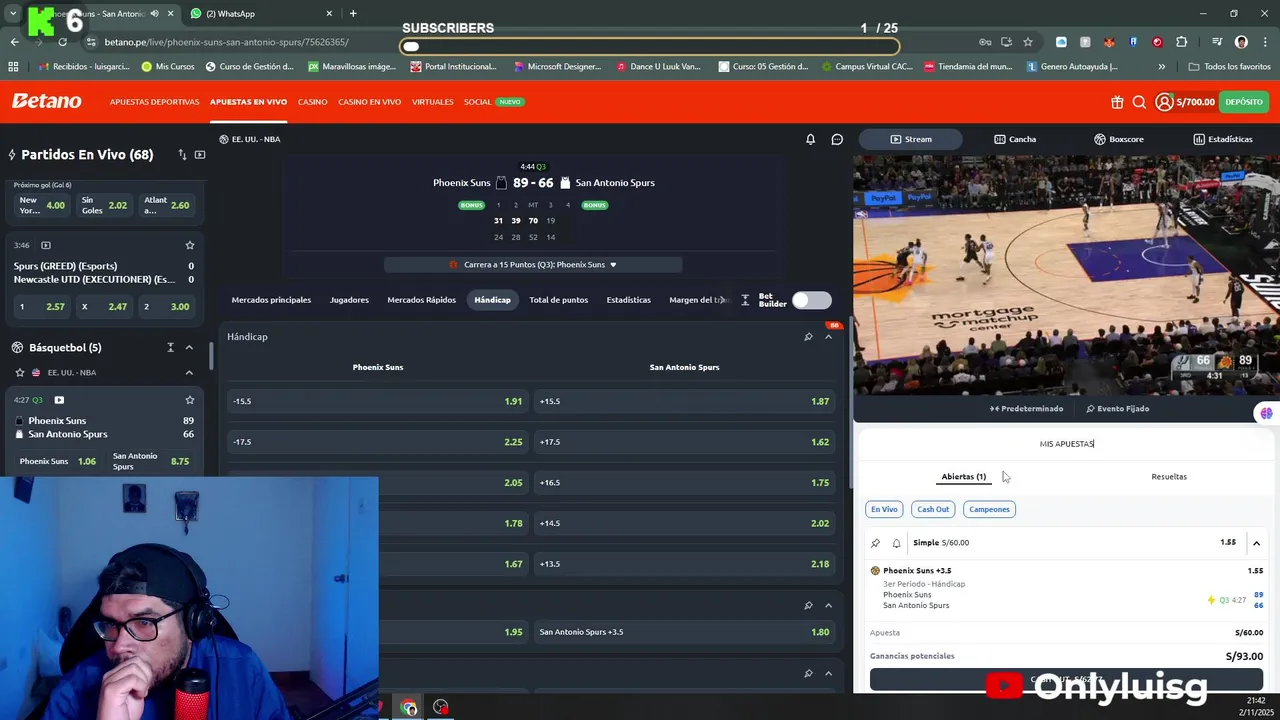The width and height of the screenshot is (1280, 720).
Task: Open the Boxscore tab
Action: (1118, 139)
